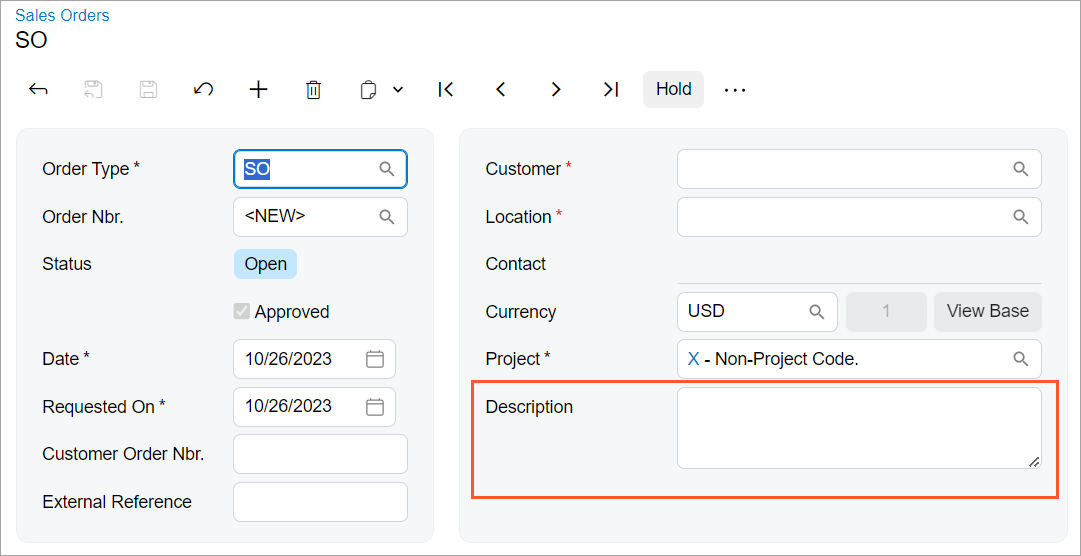Delete the order with the trash icon
1081x556 pixels.
[313, 89]
